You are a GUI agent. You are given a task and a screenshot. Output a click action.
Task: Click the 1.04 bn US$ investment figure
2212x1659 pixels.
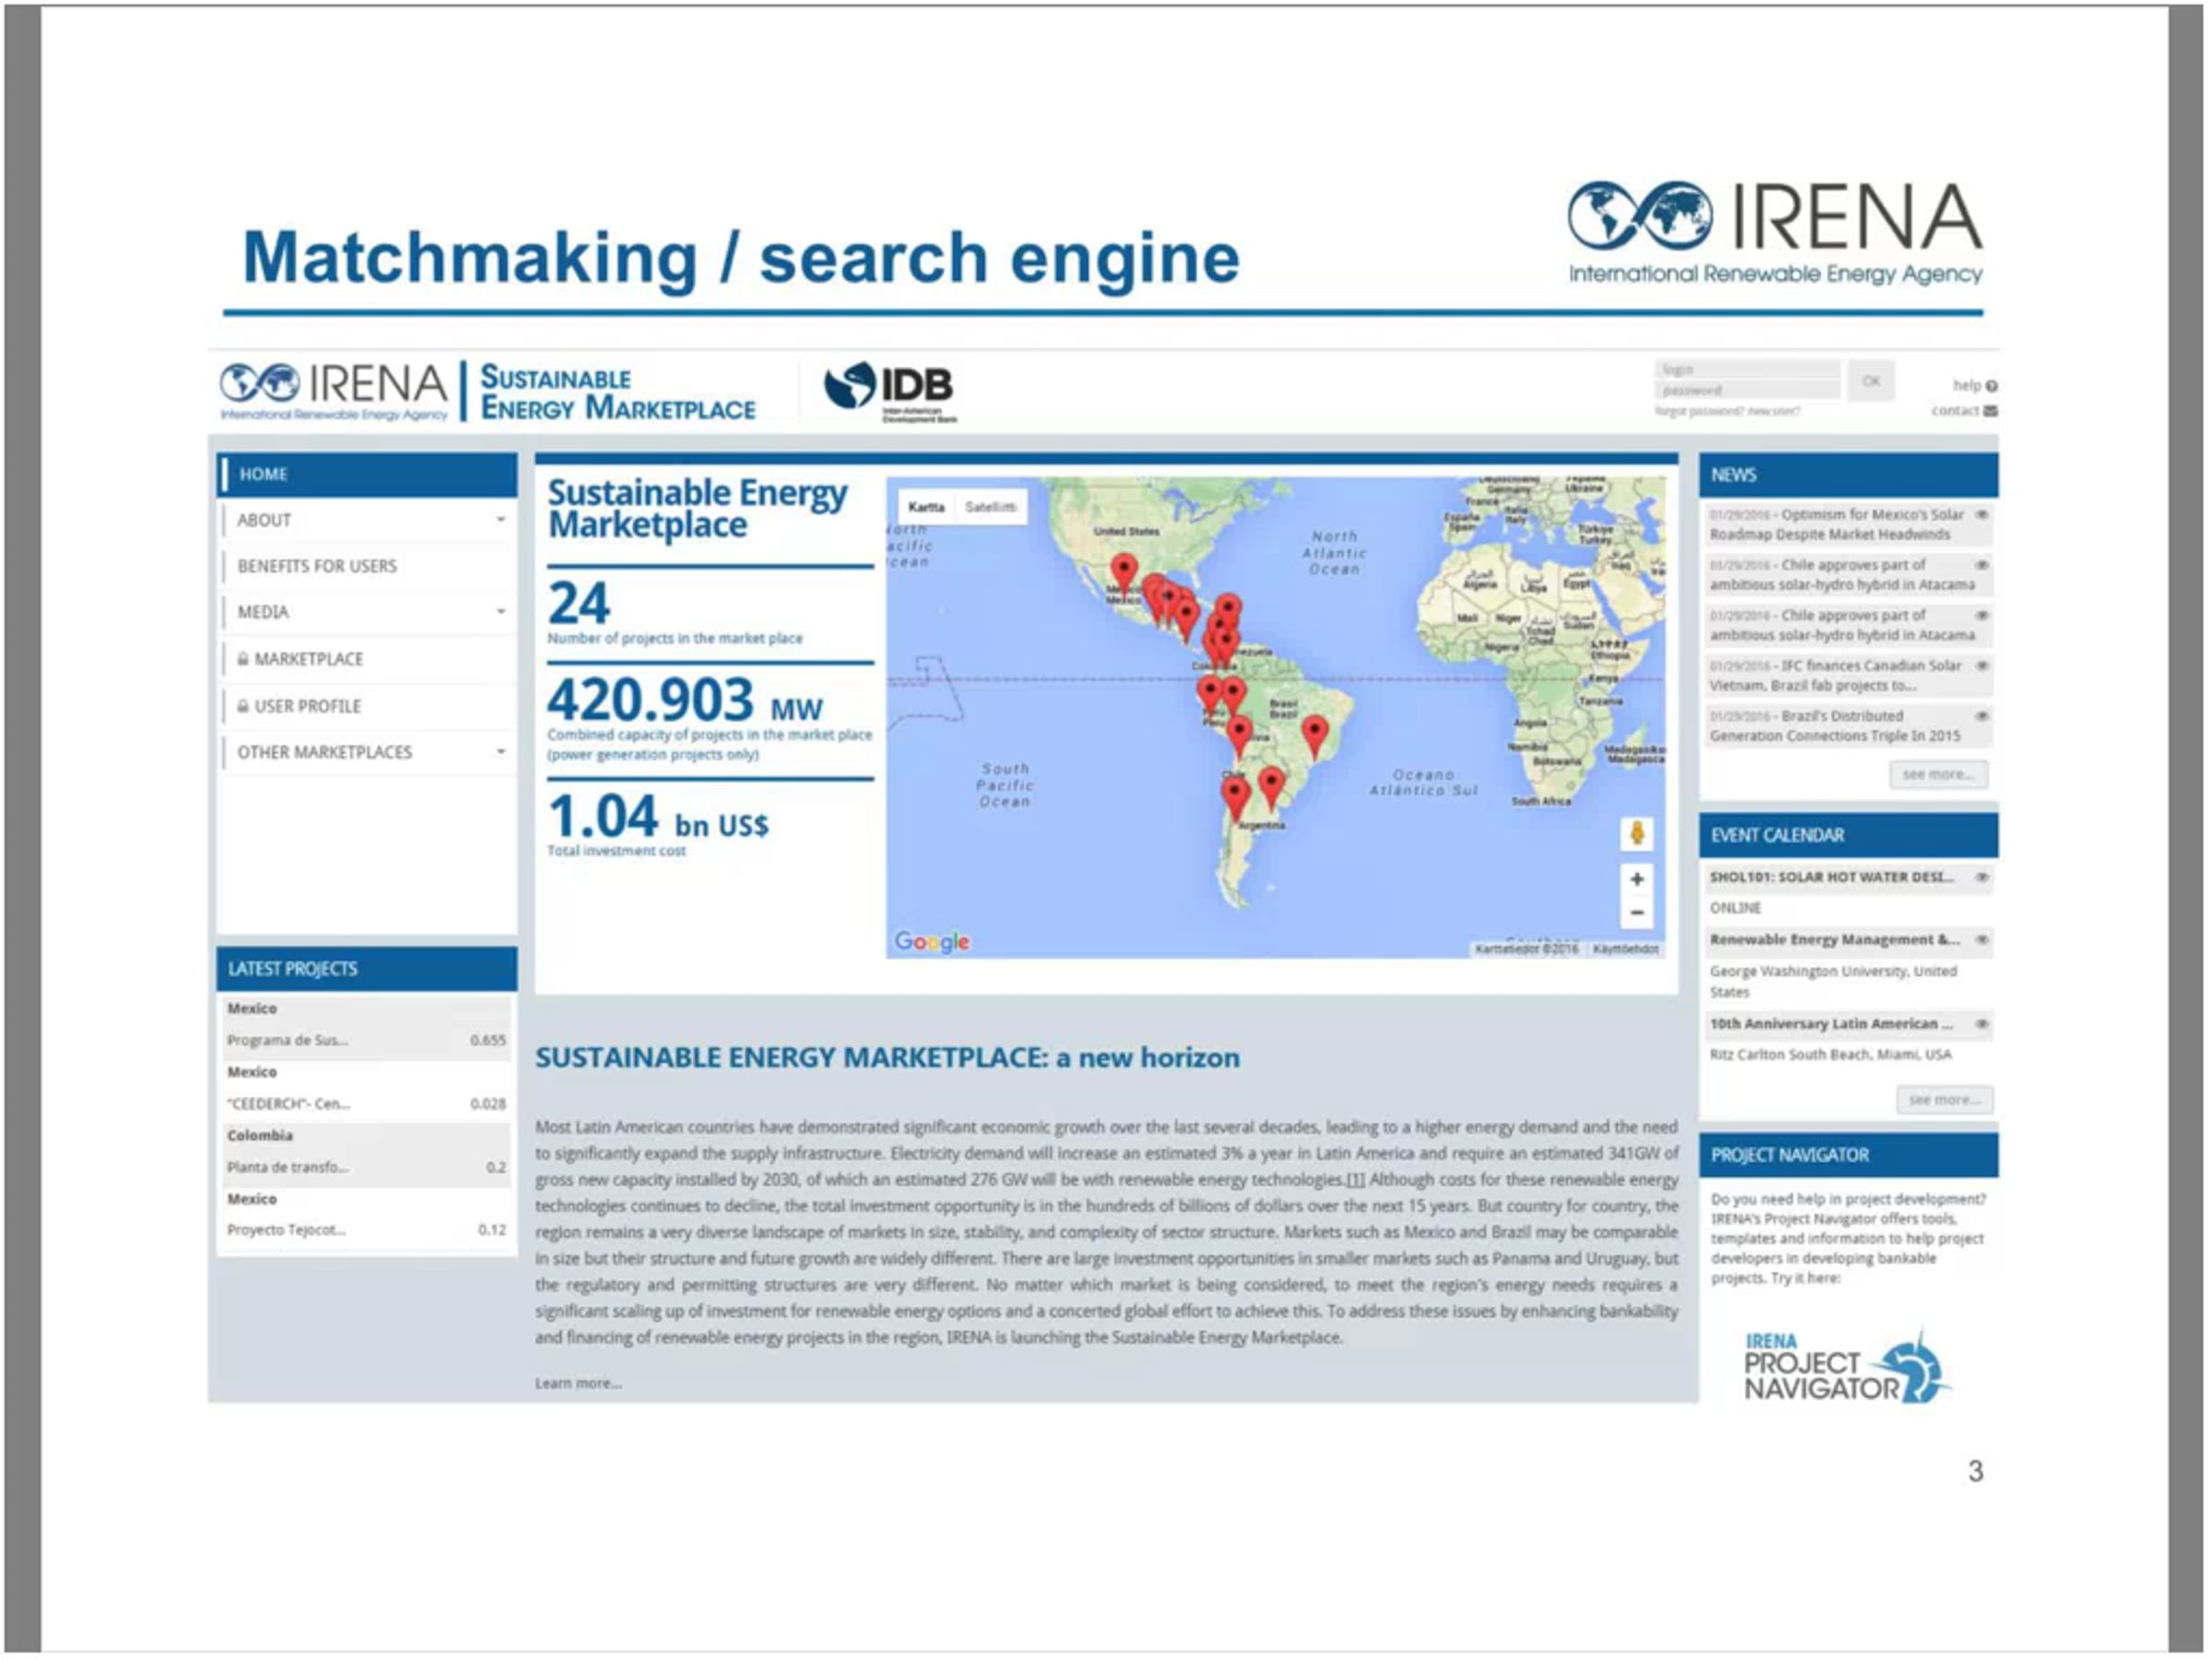coord(658,816)
